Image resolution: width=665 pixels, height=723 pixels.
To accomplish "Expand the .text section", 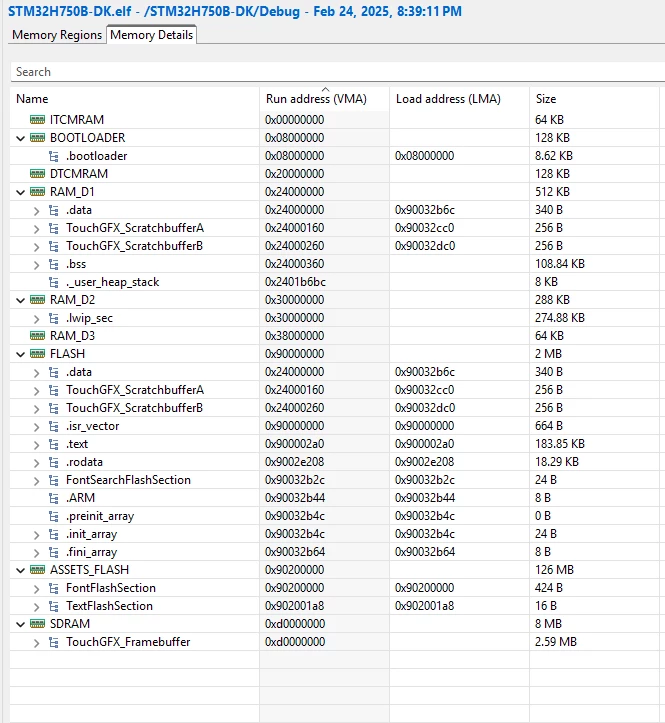I will [36, 445].
